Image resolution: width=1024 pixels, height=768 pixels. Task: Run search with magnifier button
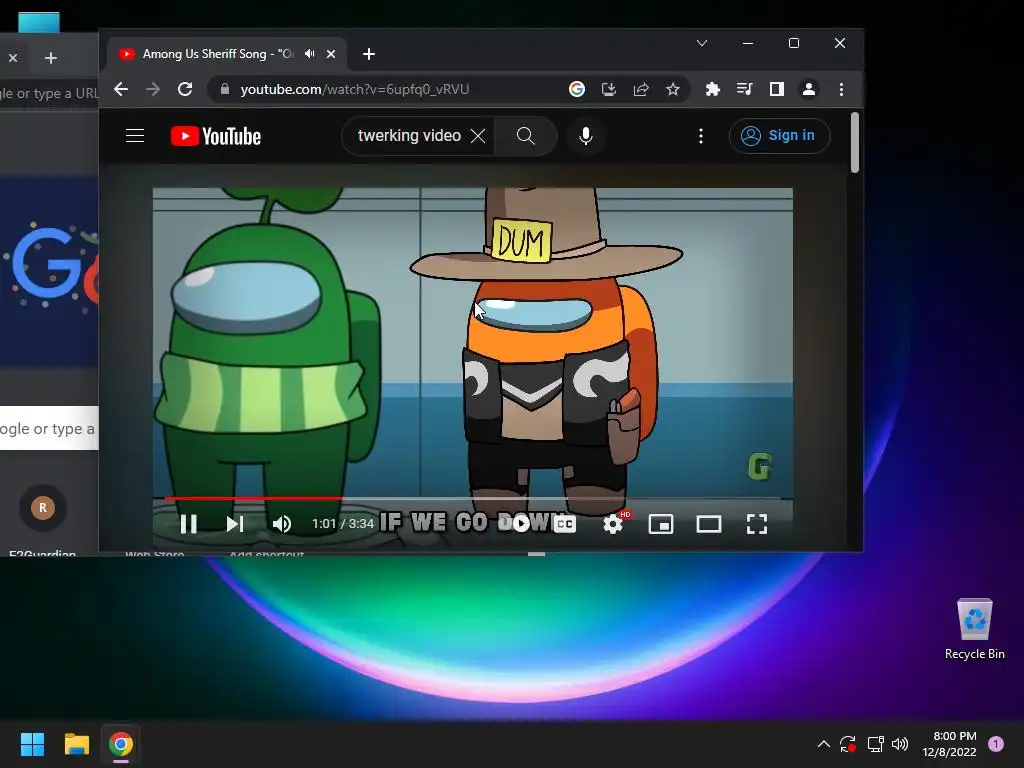[526, 136]
